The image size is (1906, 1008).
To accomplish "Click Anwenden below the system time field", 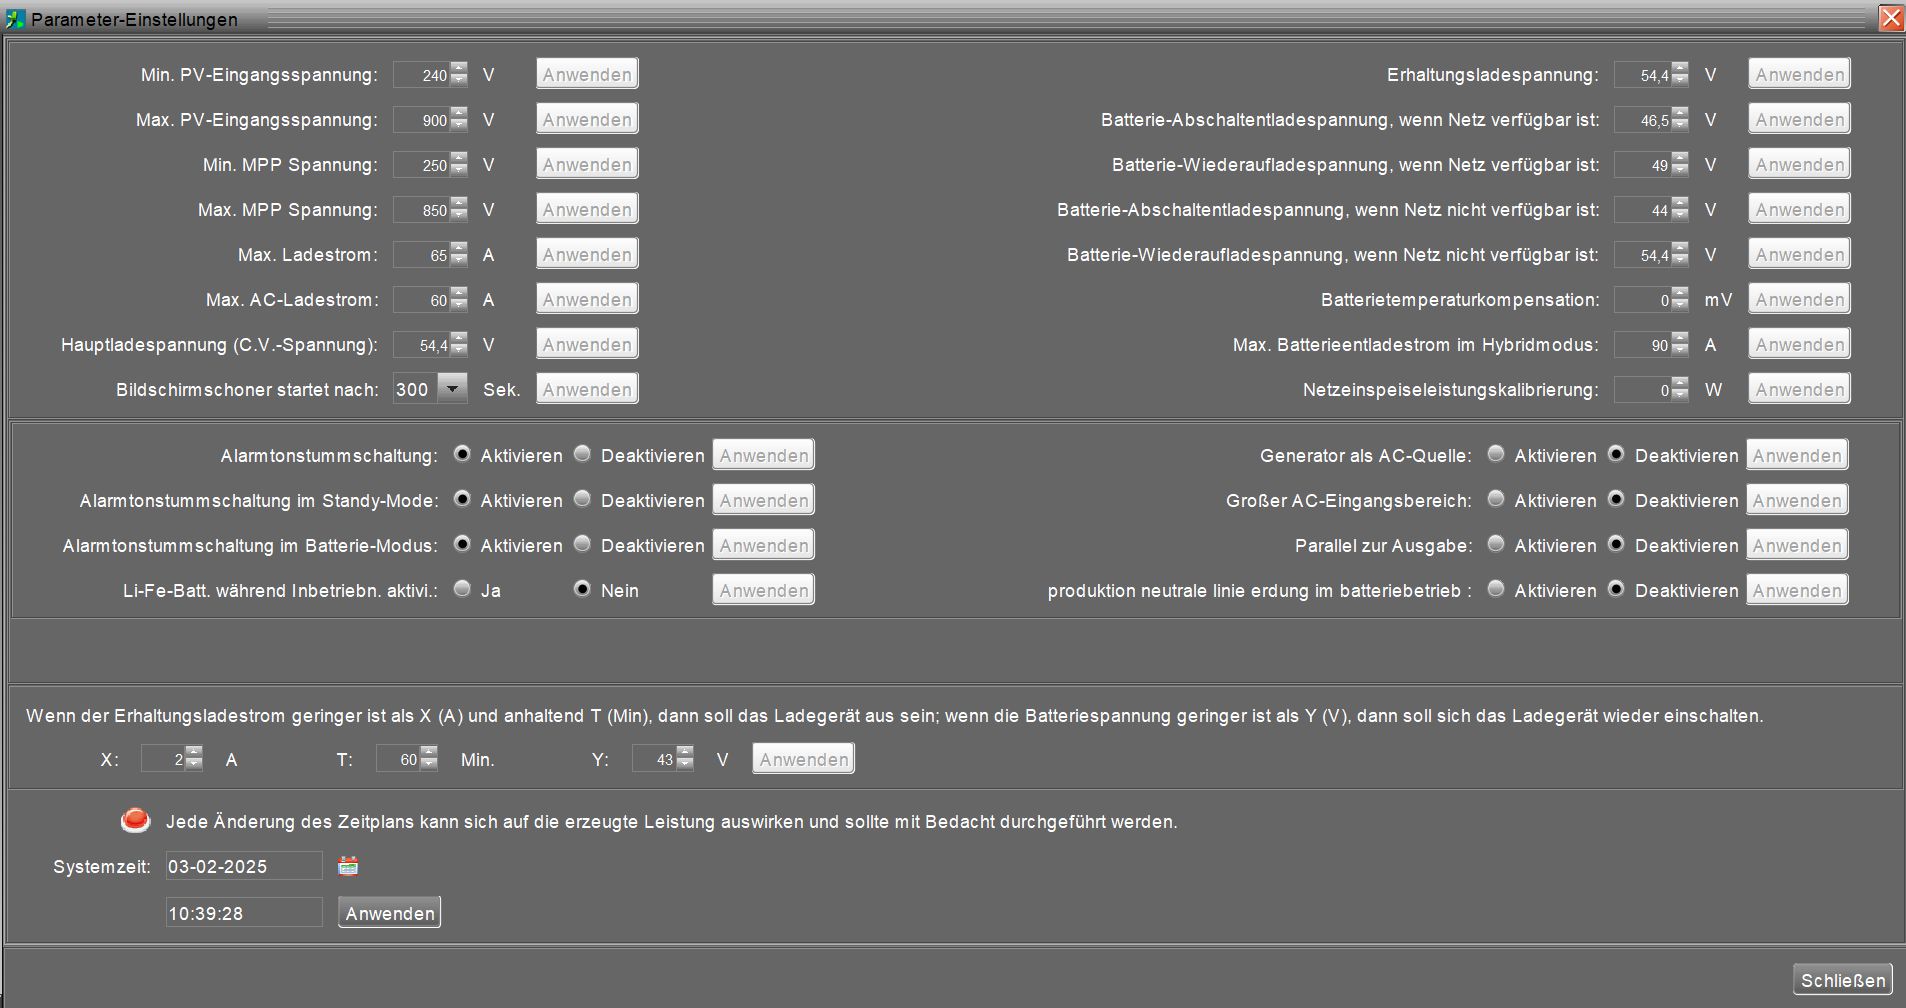I will pyautogui.click(x=390, y=913).
